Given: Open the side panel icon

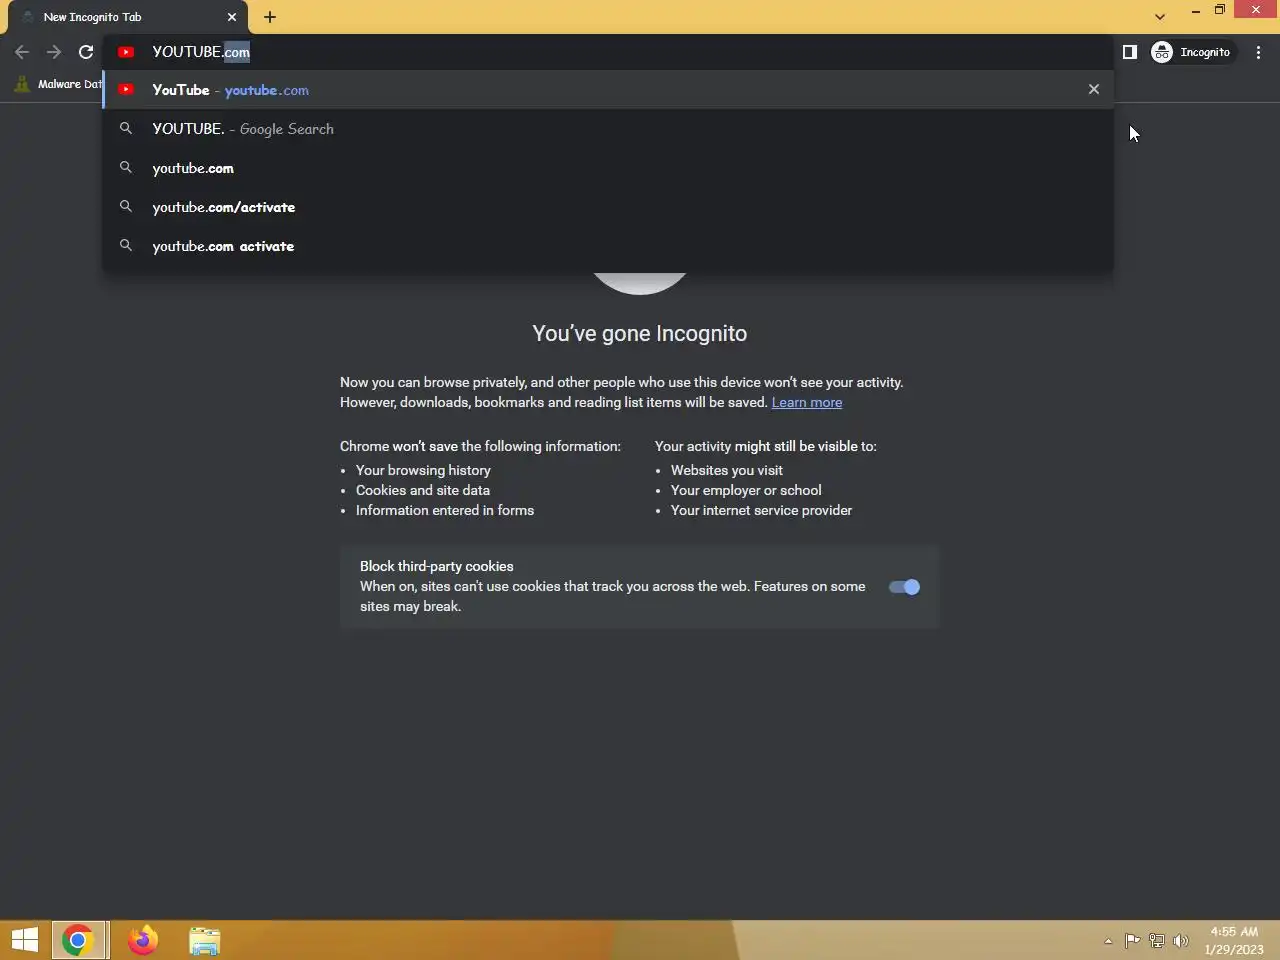Looking at the screenshot, I should [1130, 52].
